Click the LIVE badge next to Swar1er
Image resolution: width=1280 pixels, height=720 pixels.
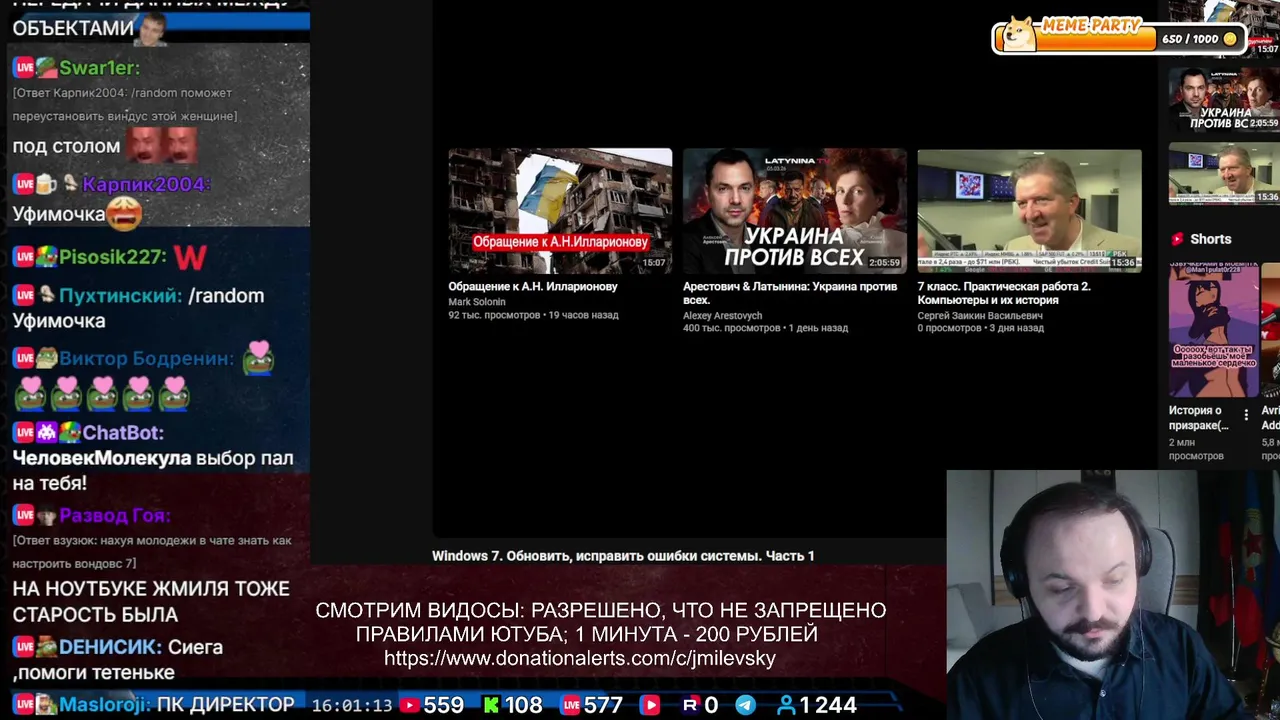[23, 68]
